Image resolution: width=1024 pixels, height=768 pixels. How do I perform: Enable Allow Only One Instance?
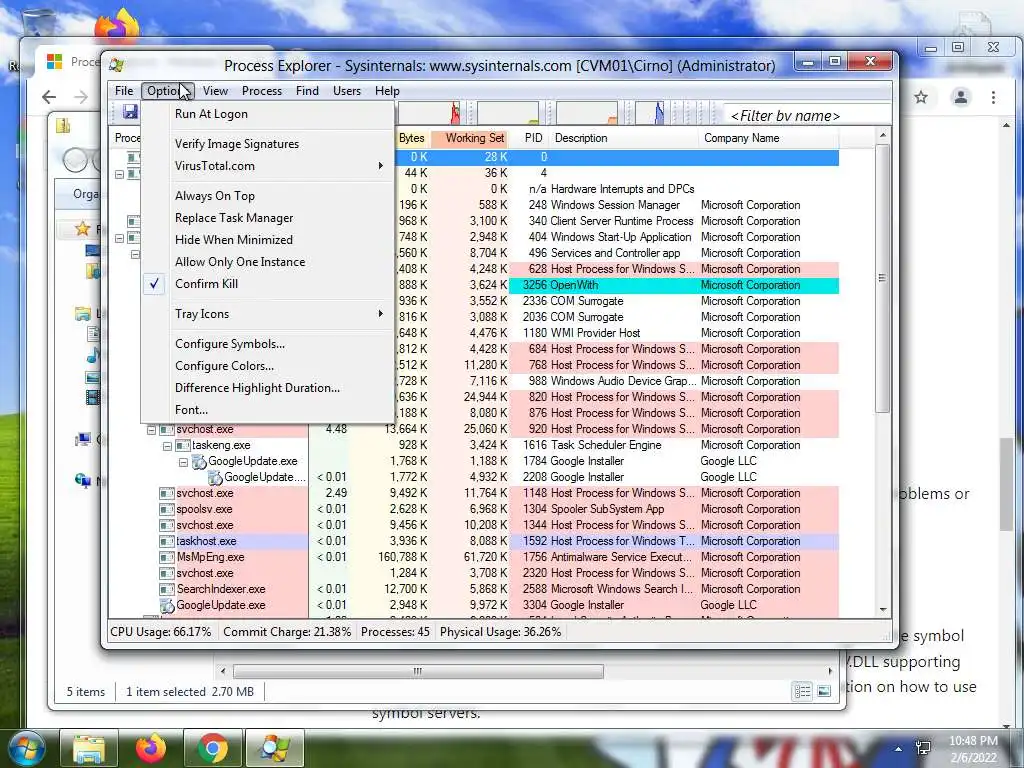pos(268,262)
